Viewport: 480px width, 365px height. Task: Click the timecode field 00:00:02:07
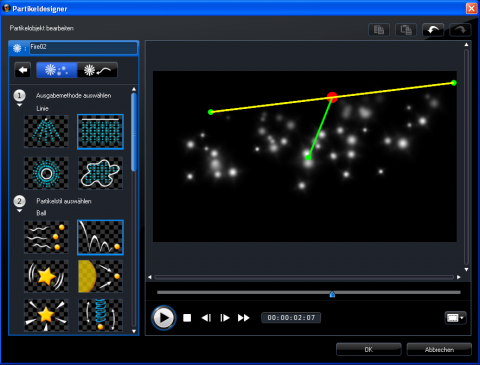[291, 318]
